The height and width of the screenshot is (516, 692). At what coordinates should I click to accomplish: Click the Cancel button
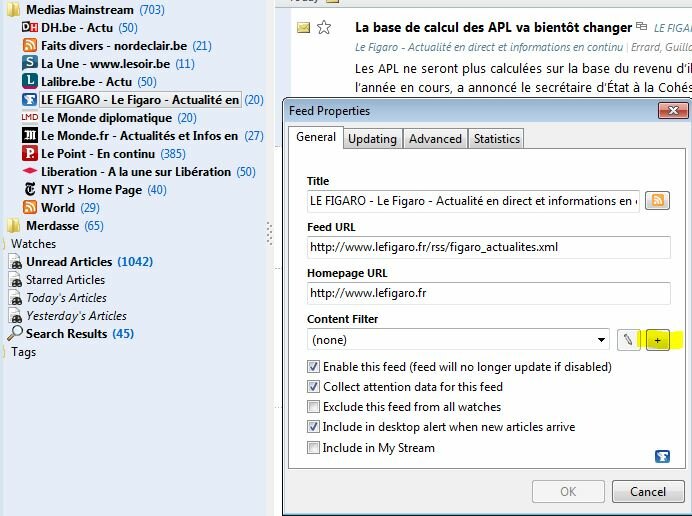click(x=648, y=491)
